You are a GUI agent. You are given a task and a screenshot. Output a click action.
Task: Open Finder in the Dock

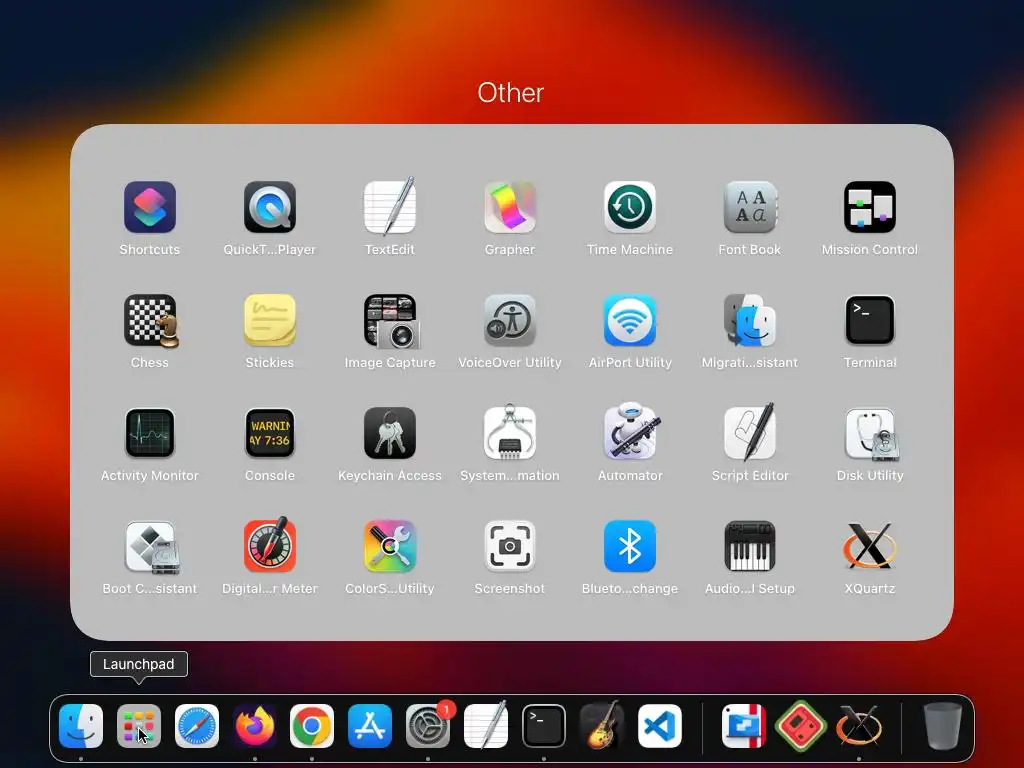81,726
